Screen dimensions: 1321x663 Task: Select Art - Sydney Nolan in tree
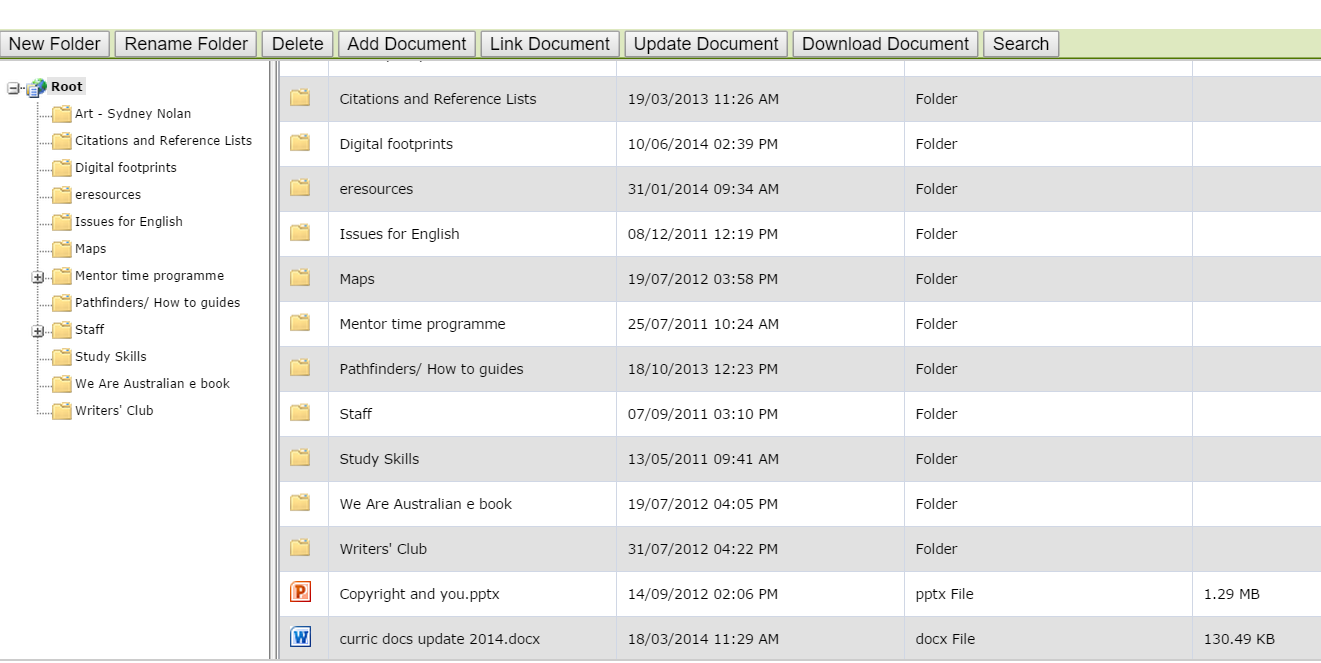tap(133, 114)
